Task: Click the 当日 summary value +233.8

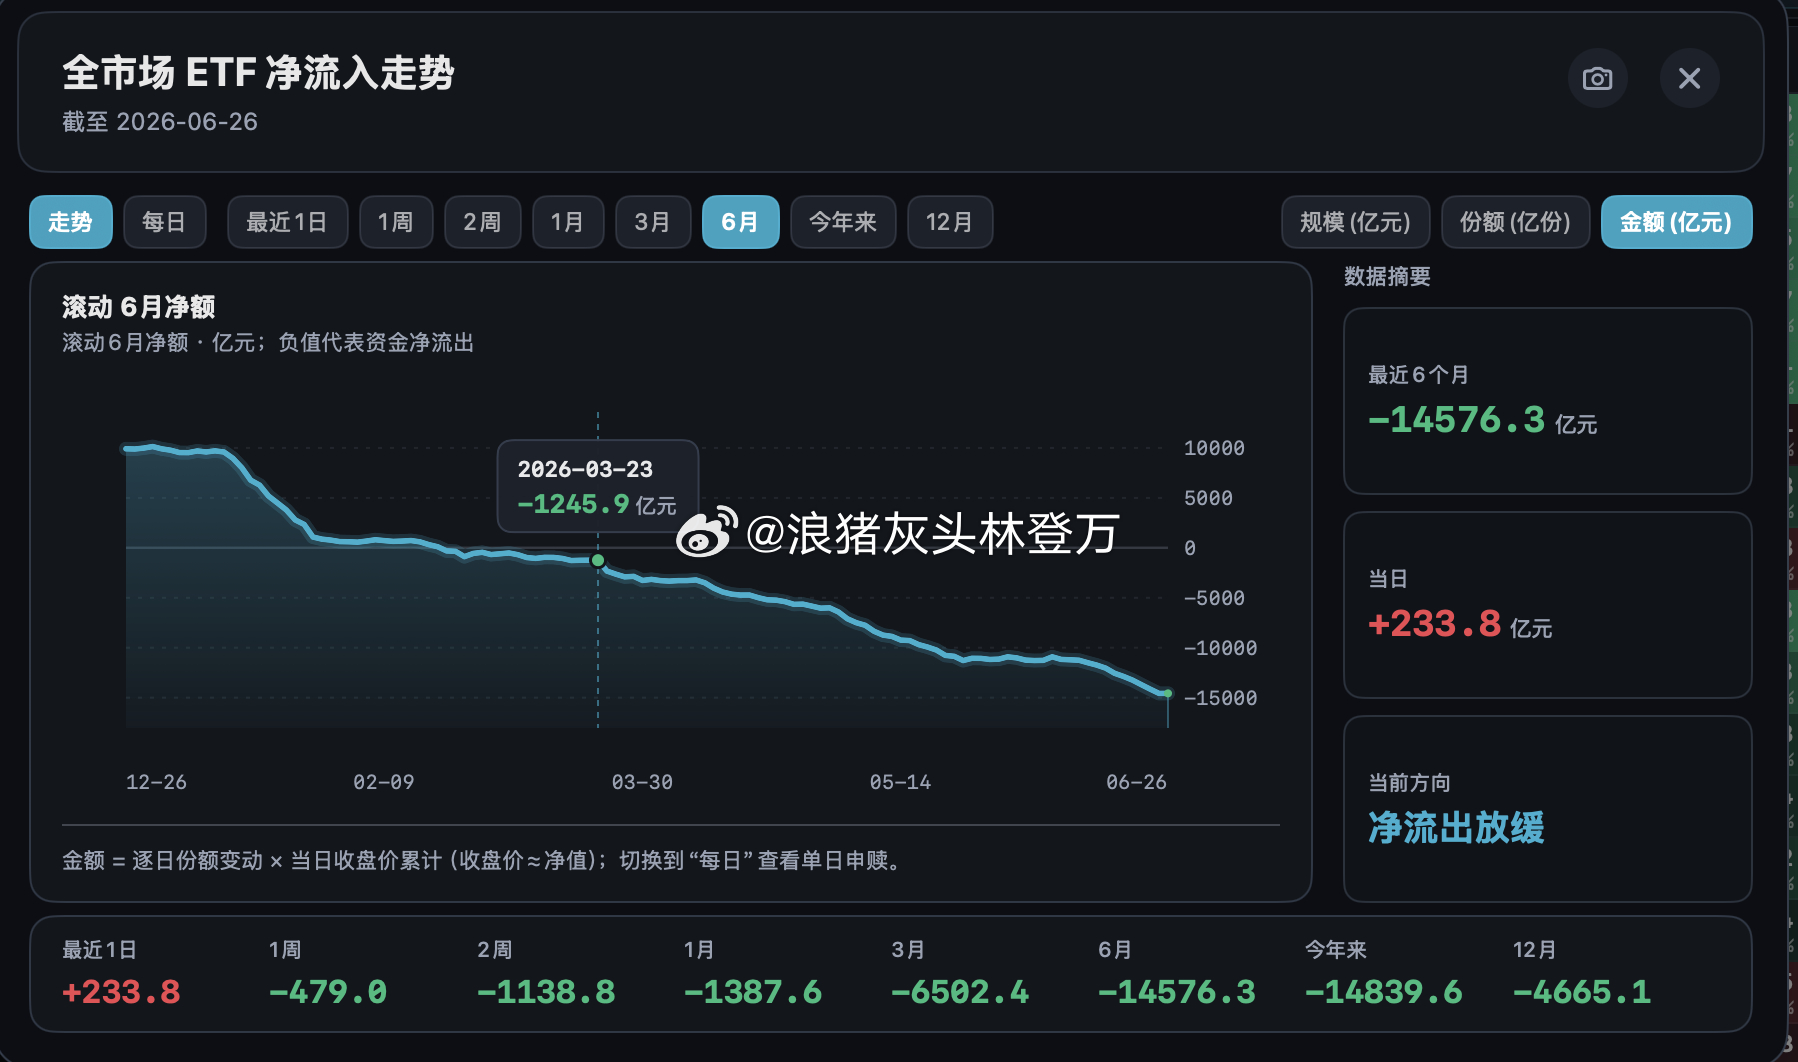Action: 1435,624
